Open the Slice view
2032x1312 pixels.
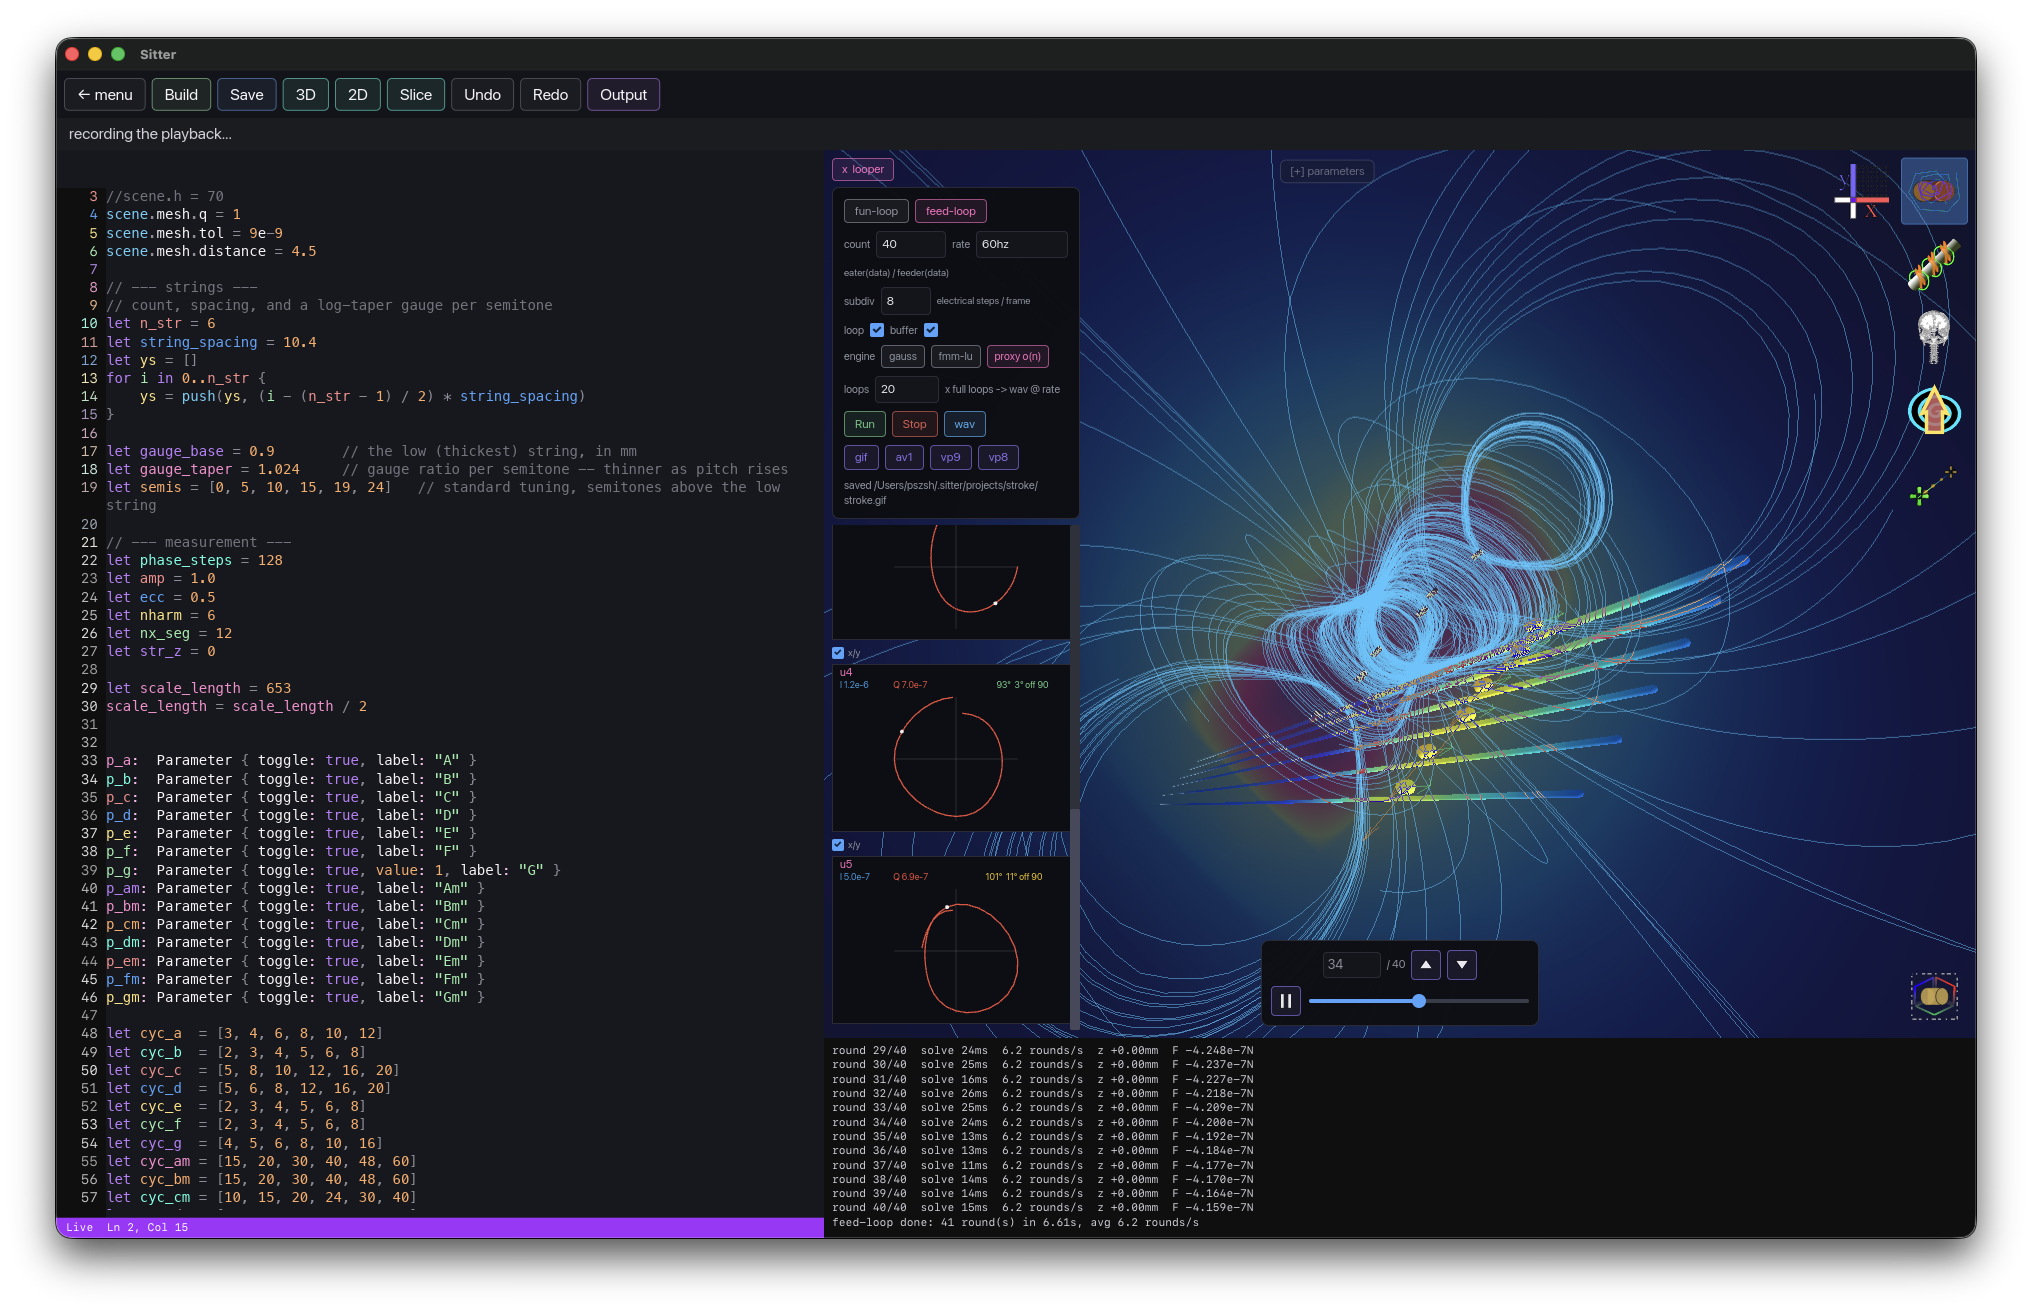pyautogui.click(x=416, y=95)
